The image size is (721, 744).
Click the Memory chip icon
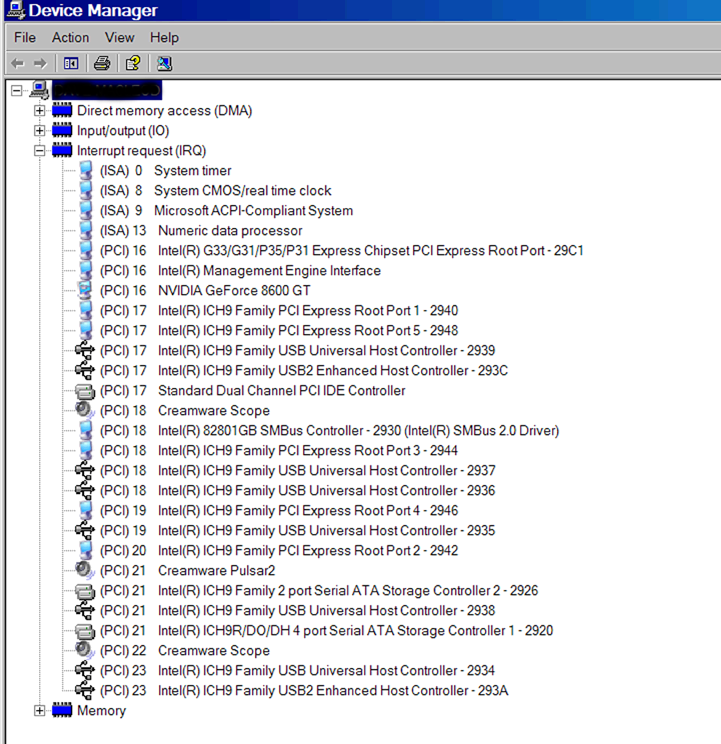point(62,710)
